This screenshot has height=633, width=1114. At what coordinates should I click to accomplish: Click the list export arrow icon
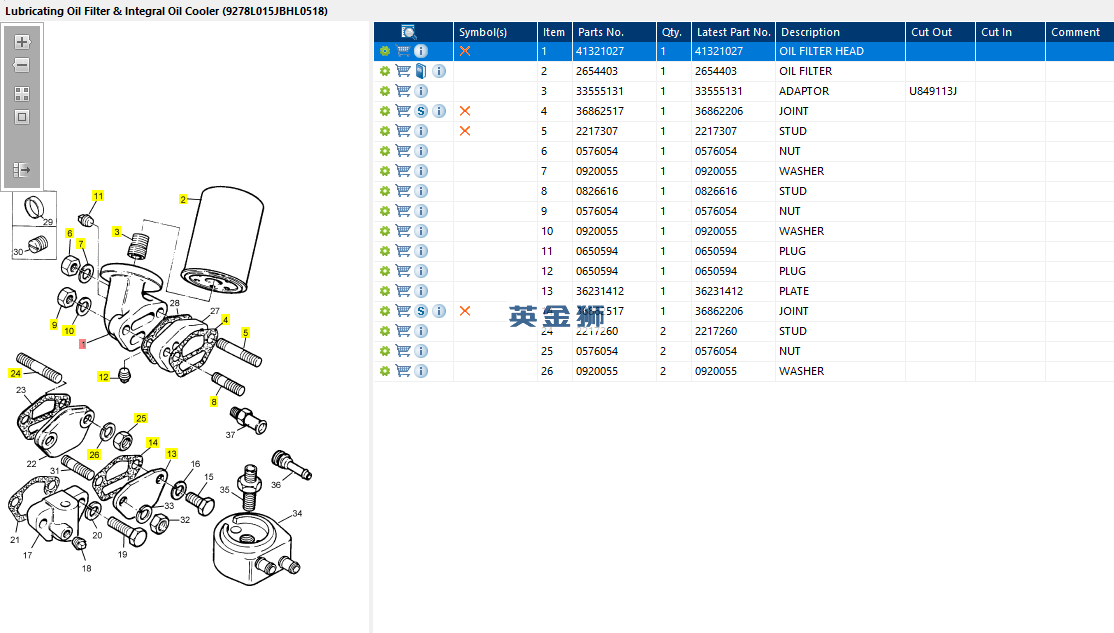(x=22, y=170)
